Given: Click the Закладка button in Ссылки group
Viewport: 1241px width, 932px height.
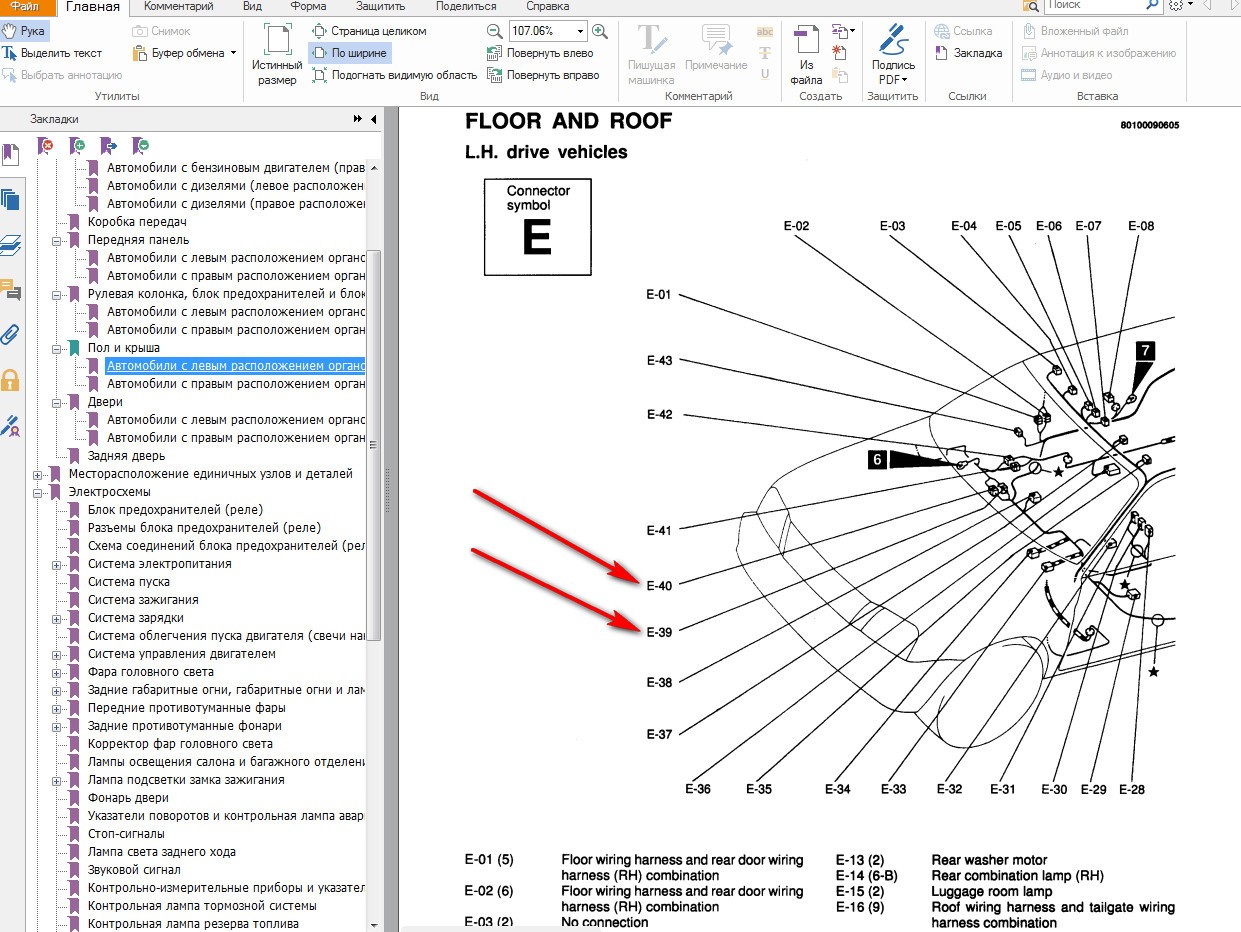Looking at the screenshot, I should click(968, 53).
